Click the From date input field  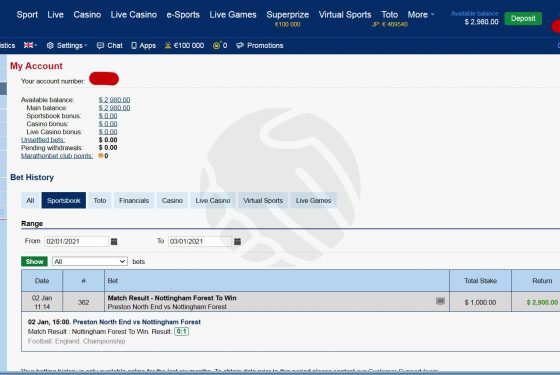click(76, 241)
